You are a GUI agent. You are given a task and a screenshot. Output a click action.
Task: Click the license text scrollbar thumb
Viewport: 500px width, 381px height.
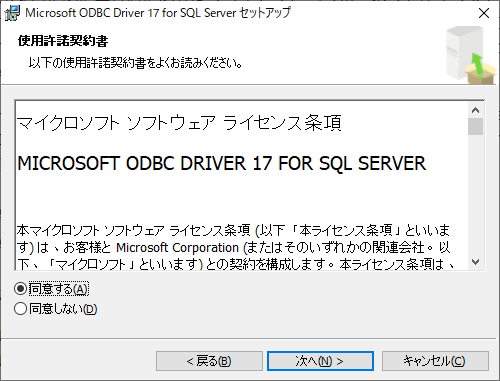475,126
